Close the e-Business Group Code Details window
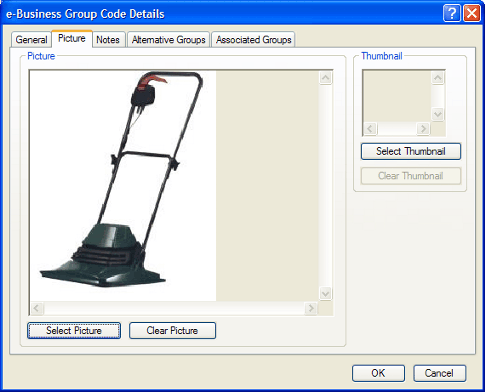 (x=472, y=13)
